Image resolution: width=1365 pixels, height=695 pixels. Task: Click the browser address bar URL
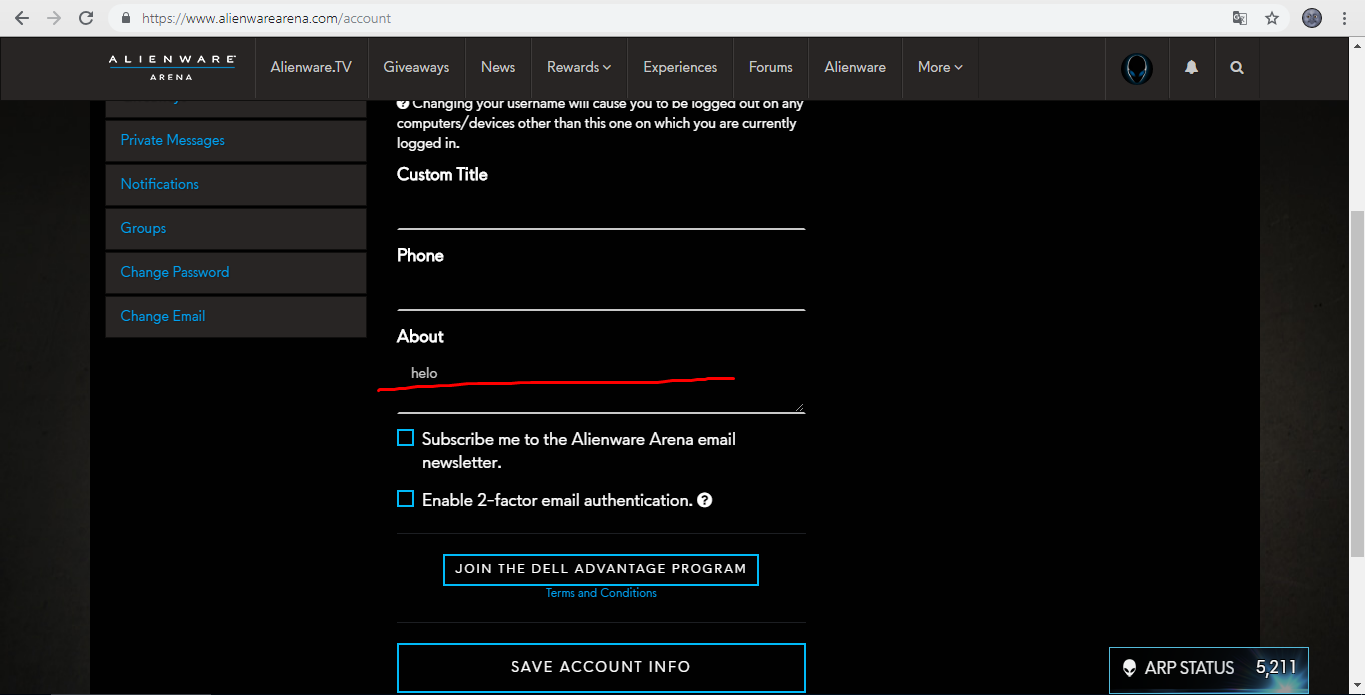(x=267, y=18)
